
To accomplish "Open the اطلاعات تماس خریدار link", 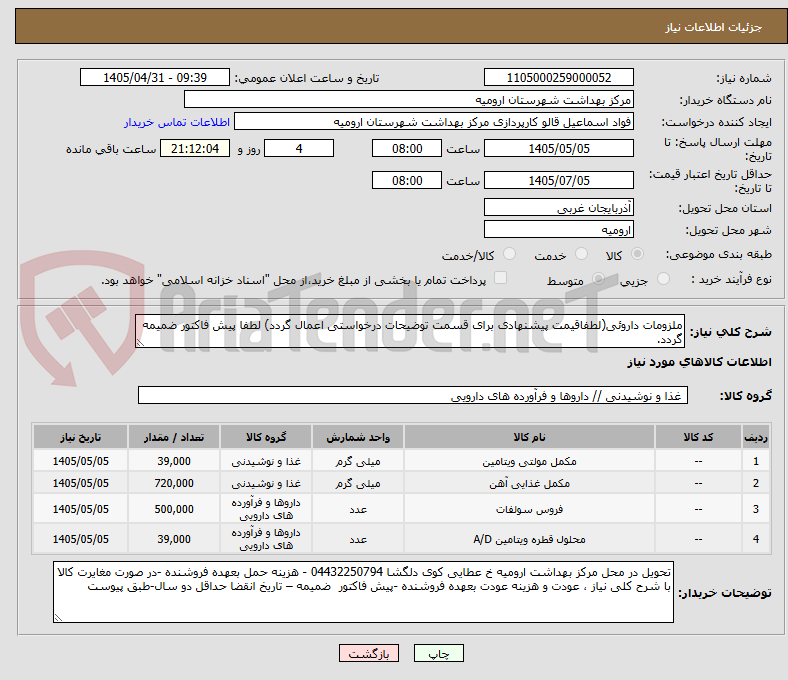I will pyautogui.click(x=177, y=122).
